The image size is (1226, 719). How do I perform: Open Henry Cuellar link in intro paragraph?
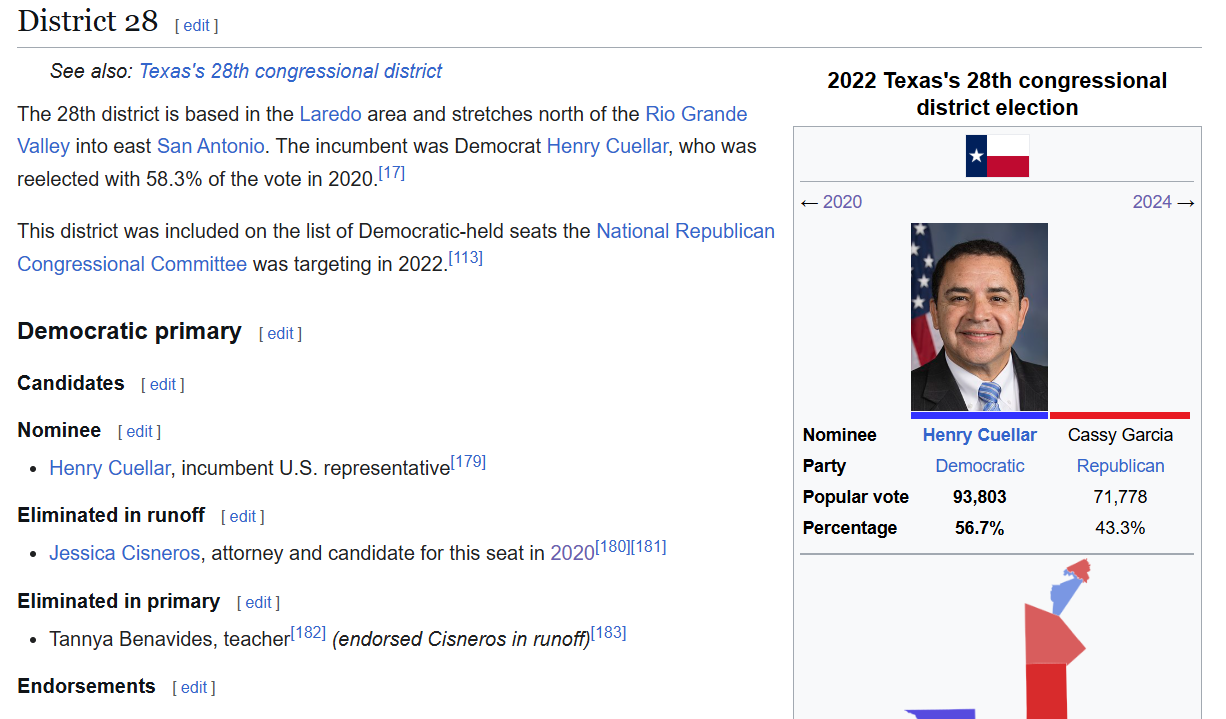point(607,146)
